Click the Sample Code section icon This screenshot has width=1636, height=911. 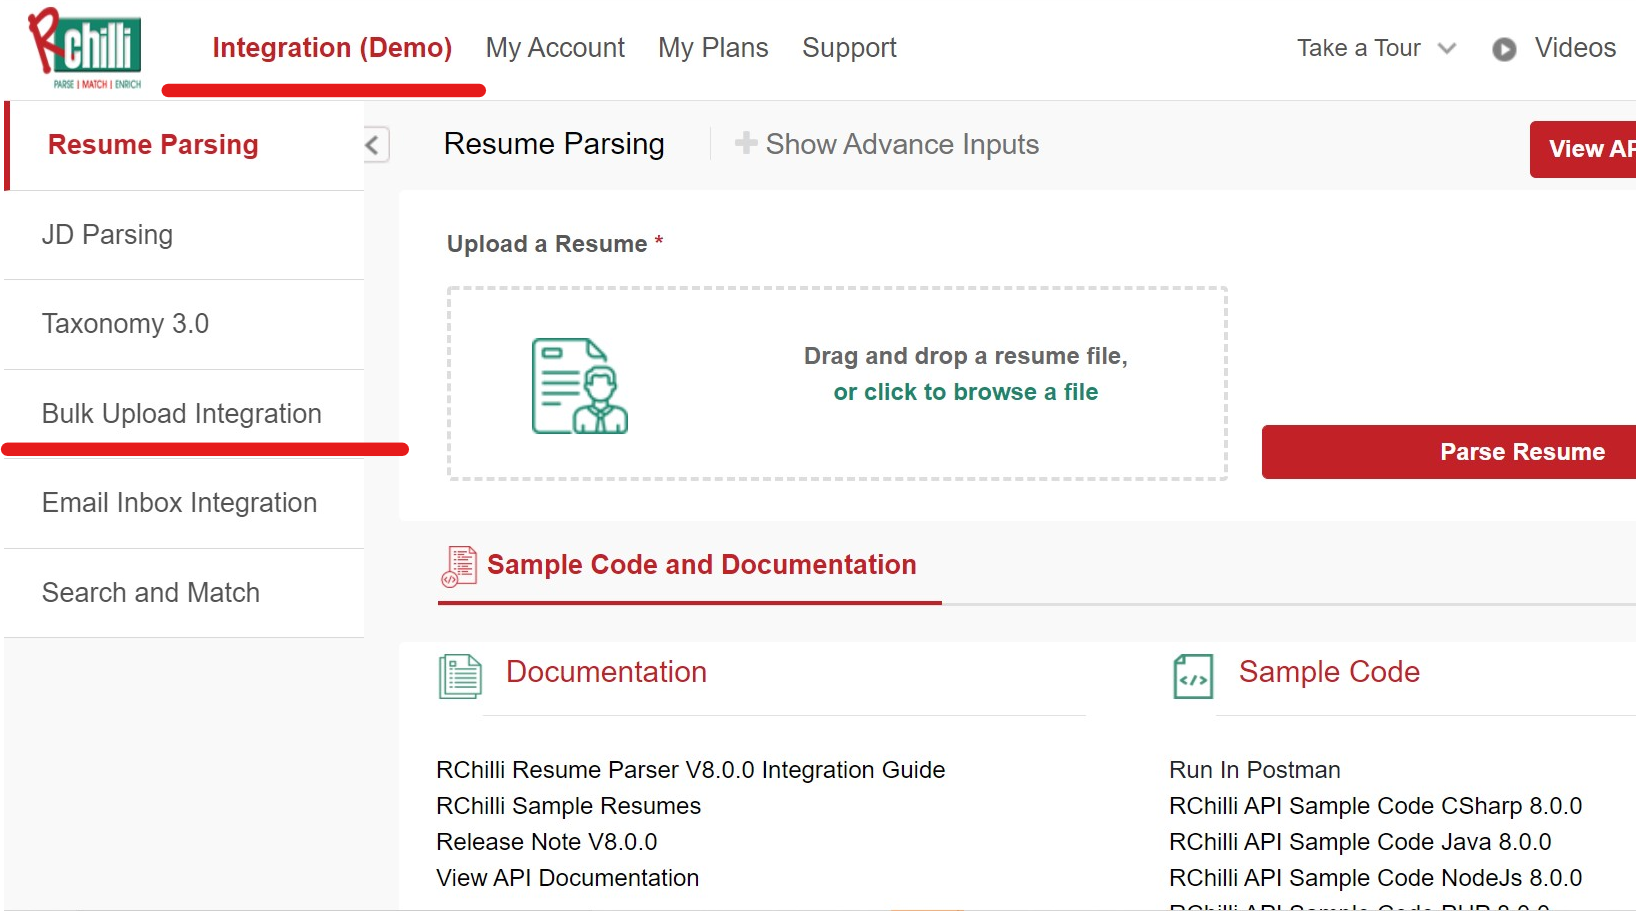[x=1193, y=676]
